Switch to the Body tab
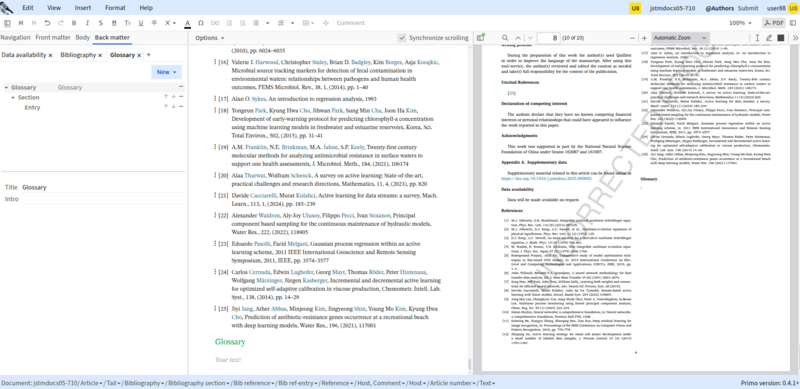 point(83,37)
